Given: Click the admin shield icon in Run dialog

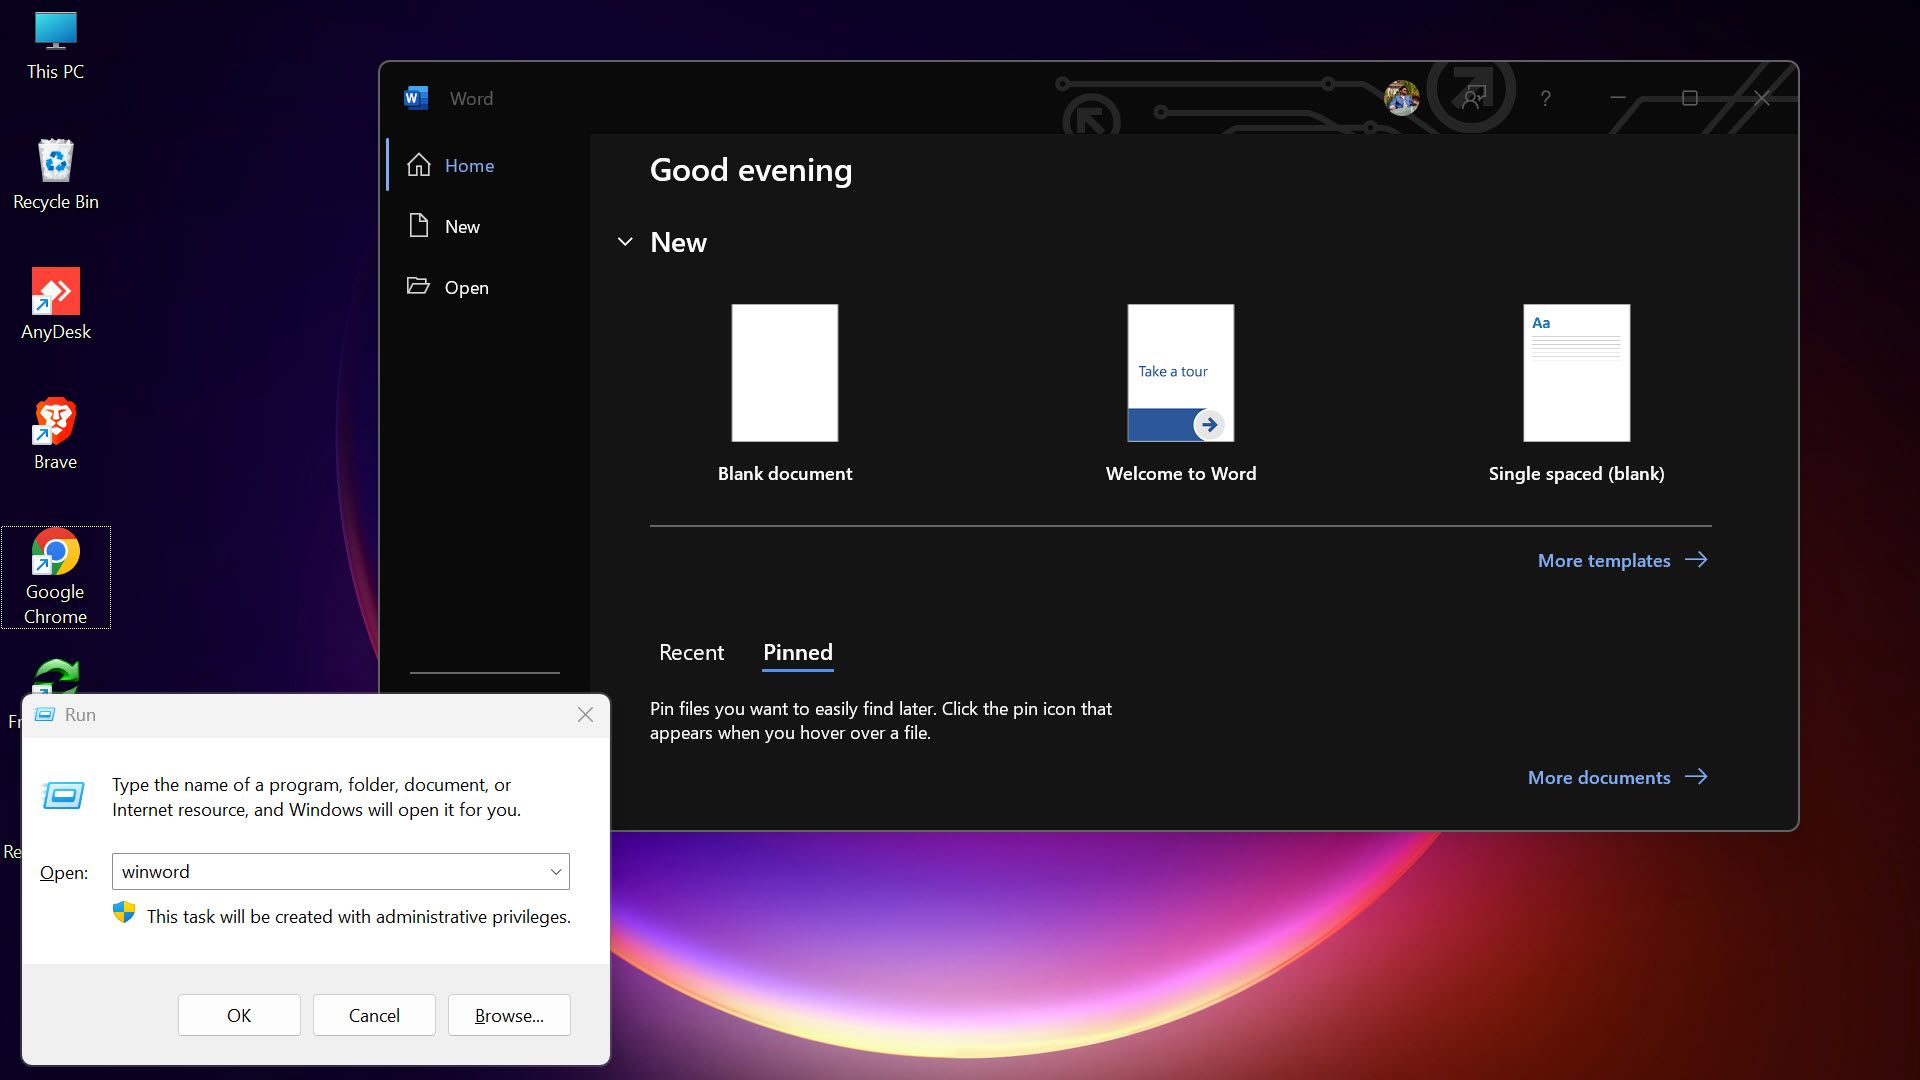Looking at the screenshot, I should (124, 912).
